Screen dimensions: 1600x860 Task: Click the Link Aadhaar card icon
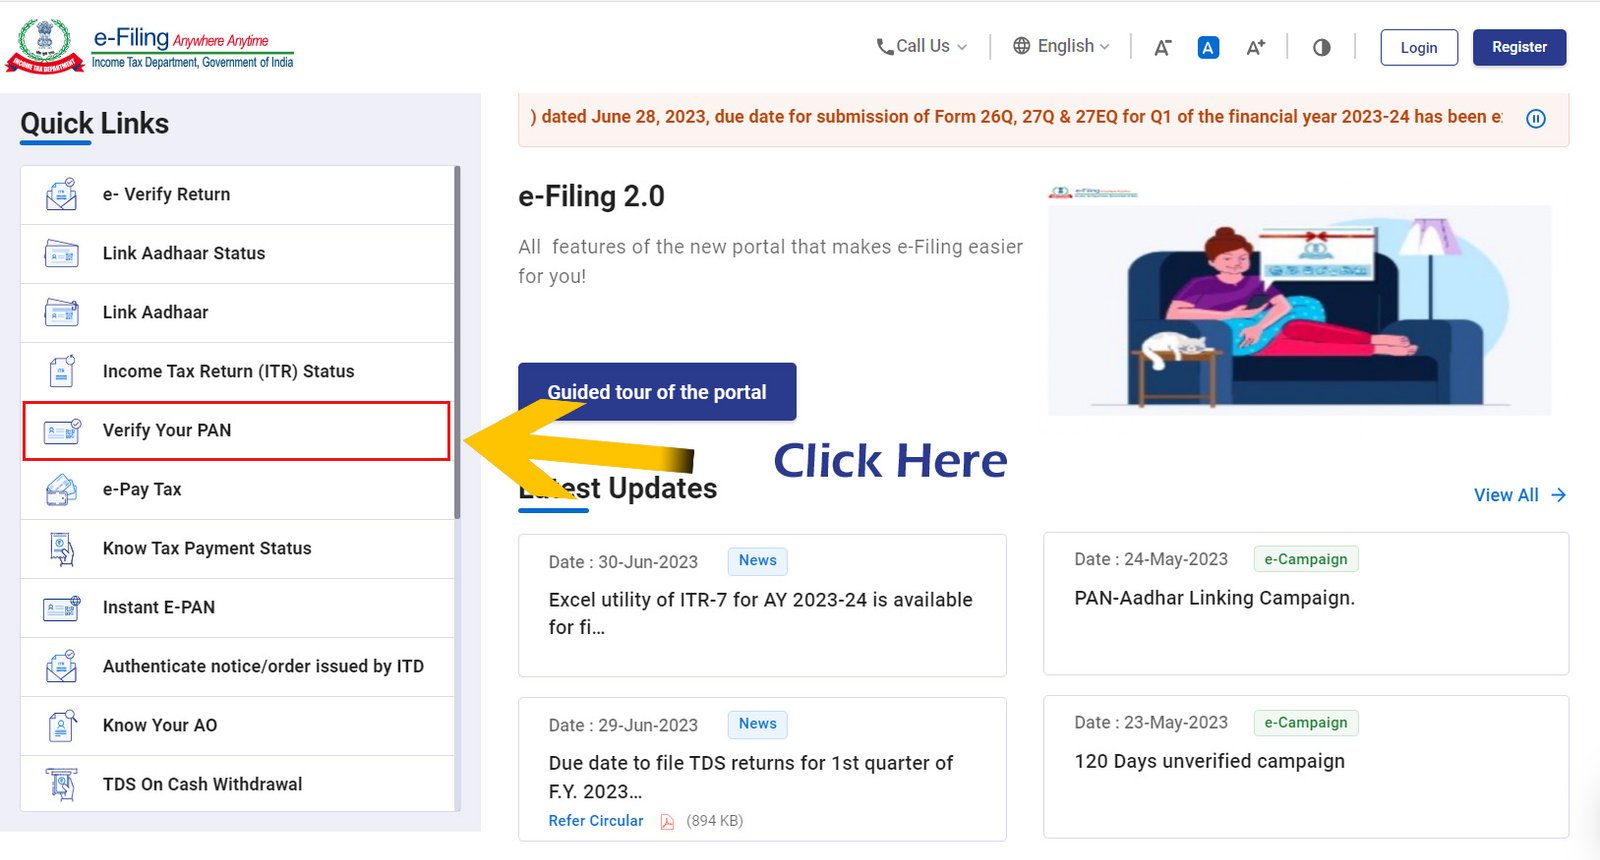pyautogui.click(x=61, y=313)
